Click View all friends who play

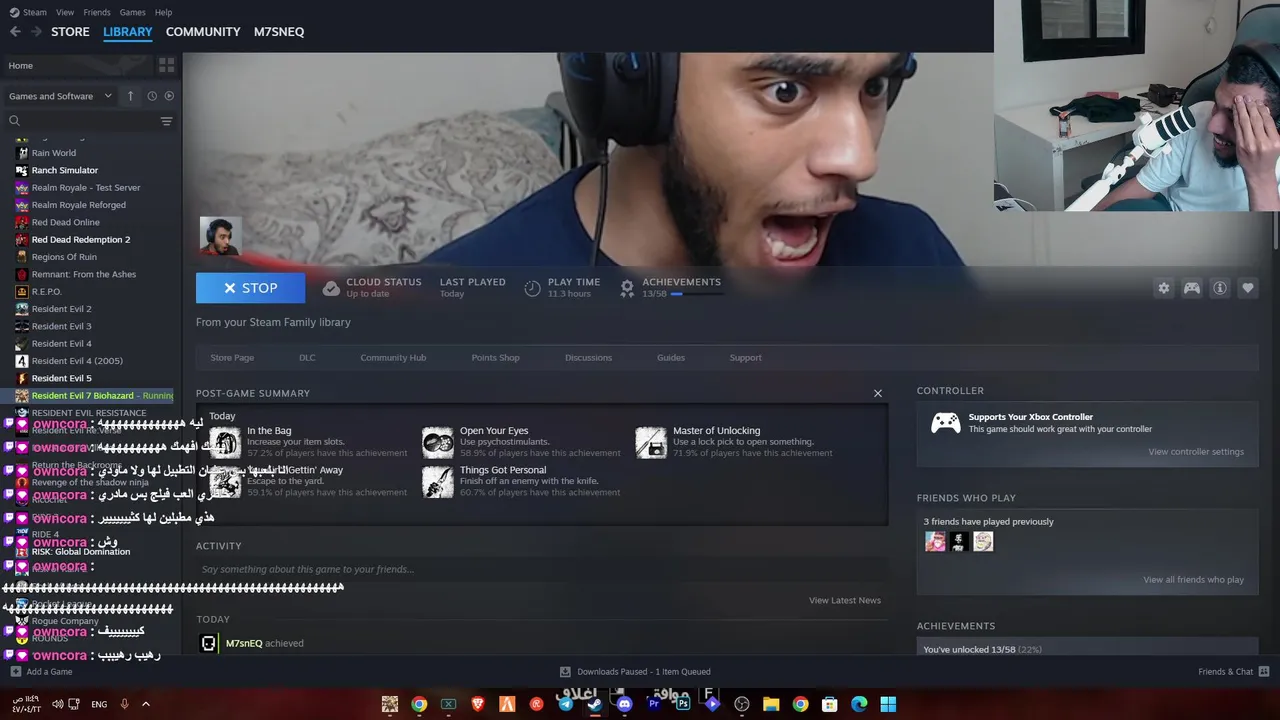(x=1193, y=580)
